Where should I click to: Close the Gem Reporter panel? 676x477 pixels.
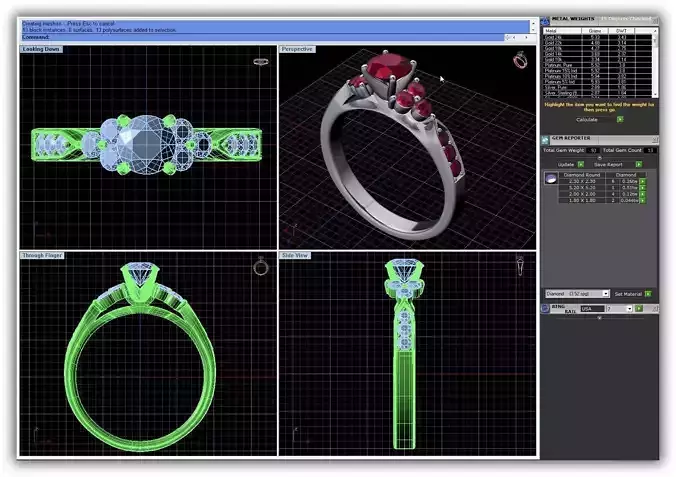coord(654,140)
